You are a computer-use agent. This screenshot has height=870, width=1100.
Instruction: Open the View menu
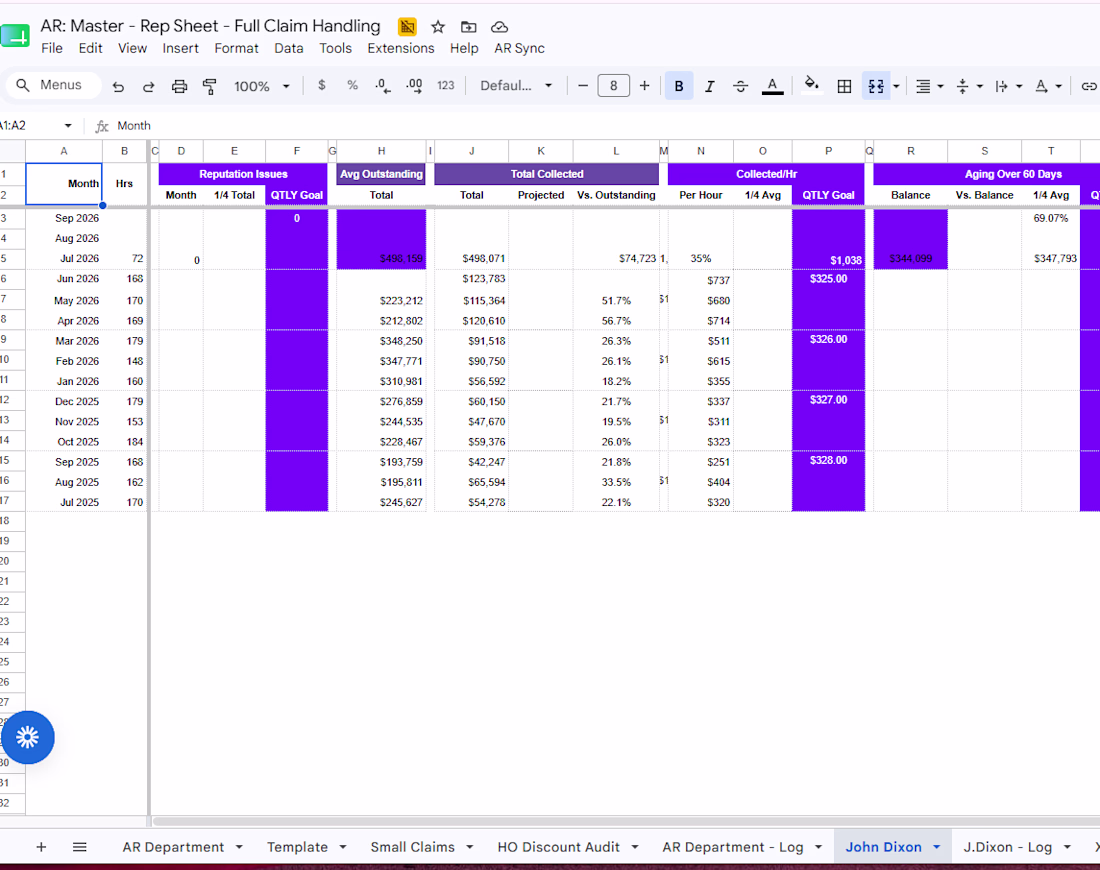point(132,48)
